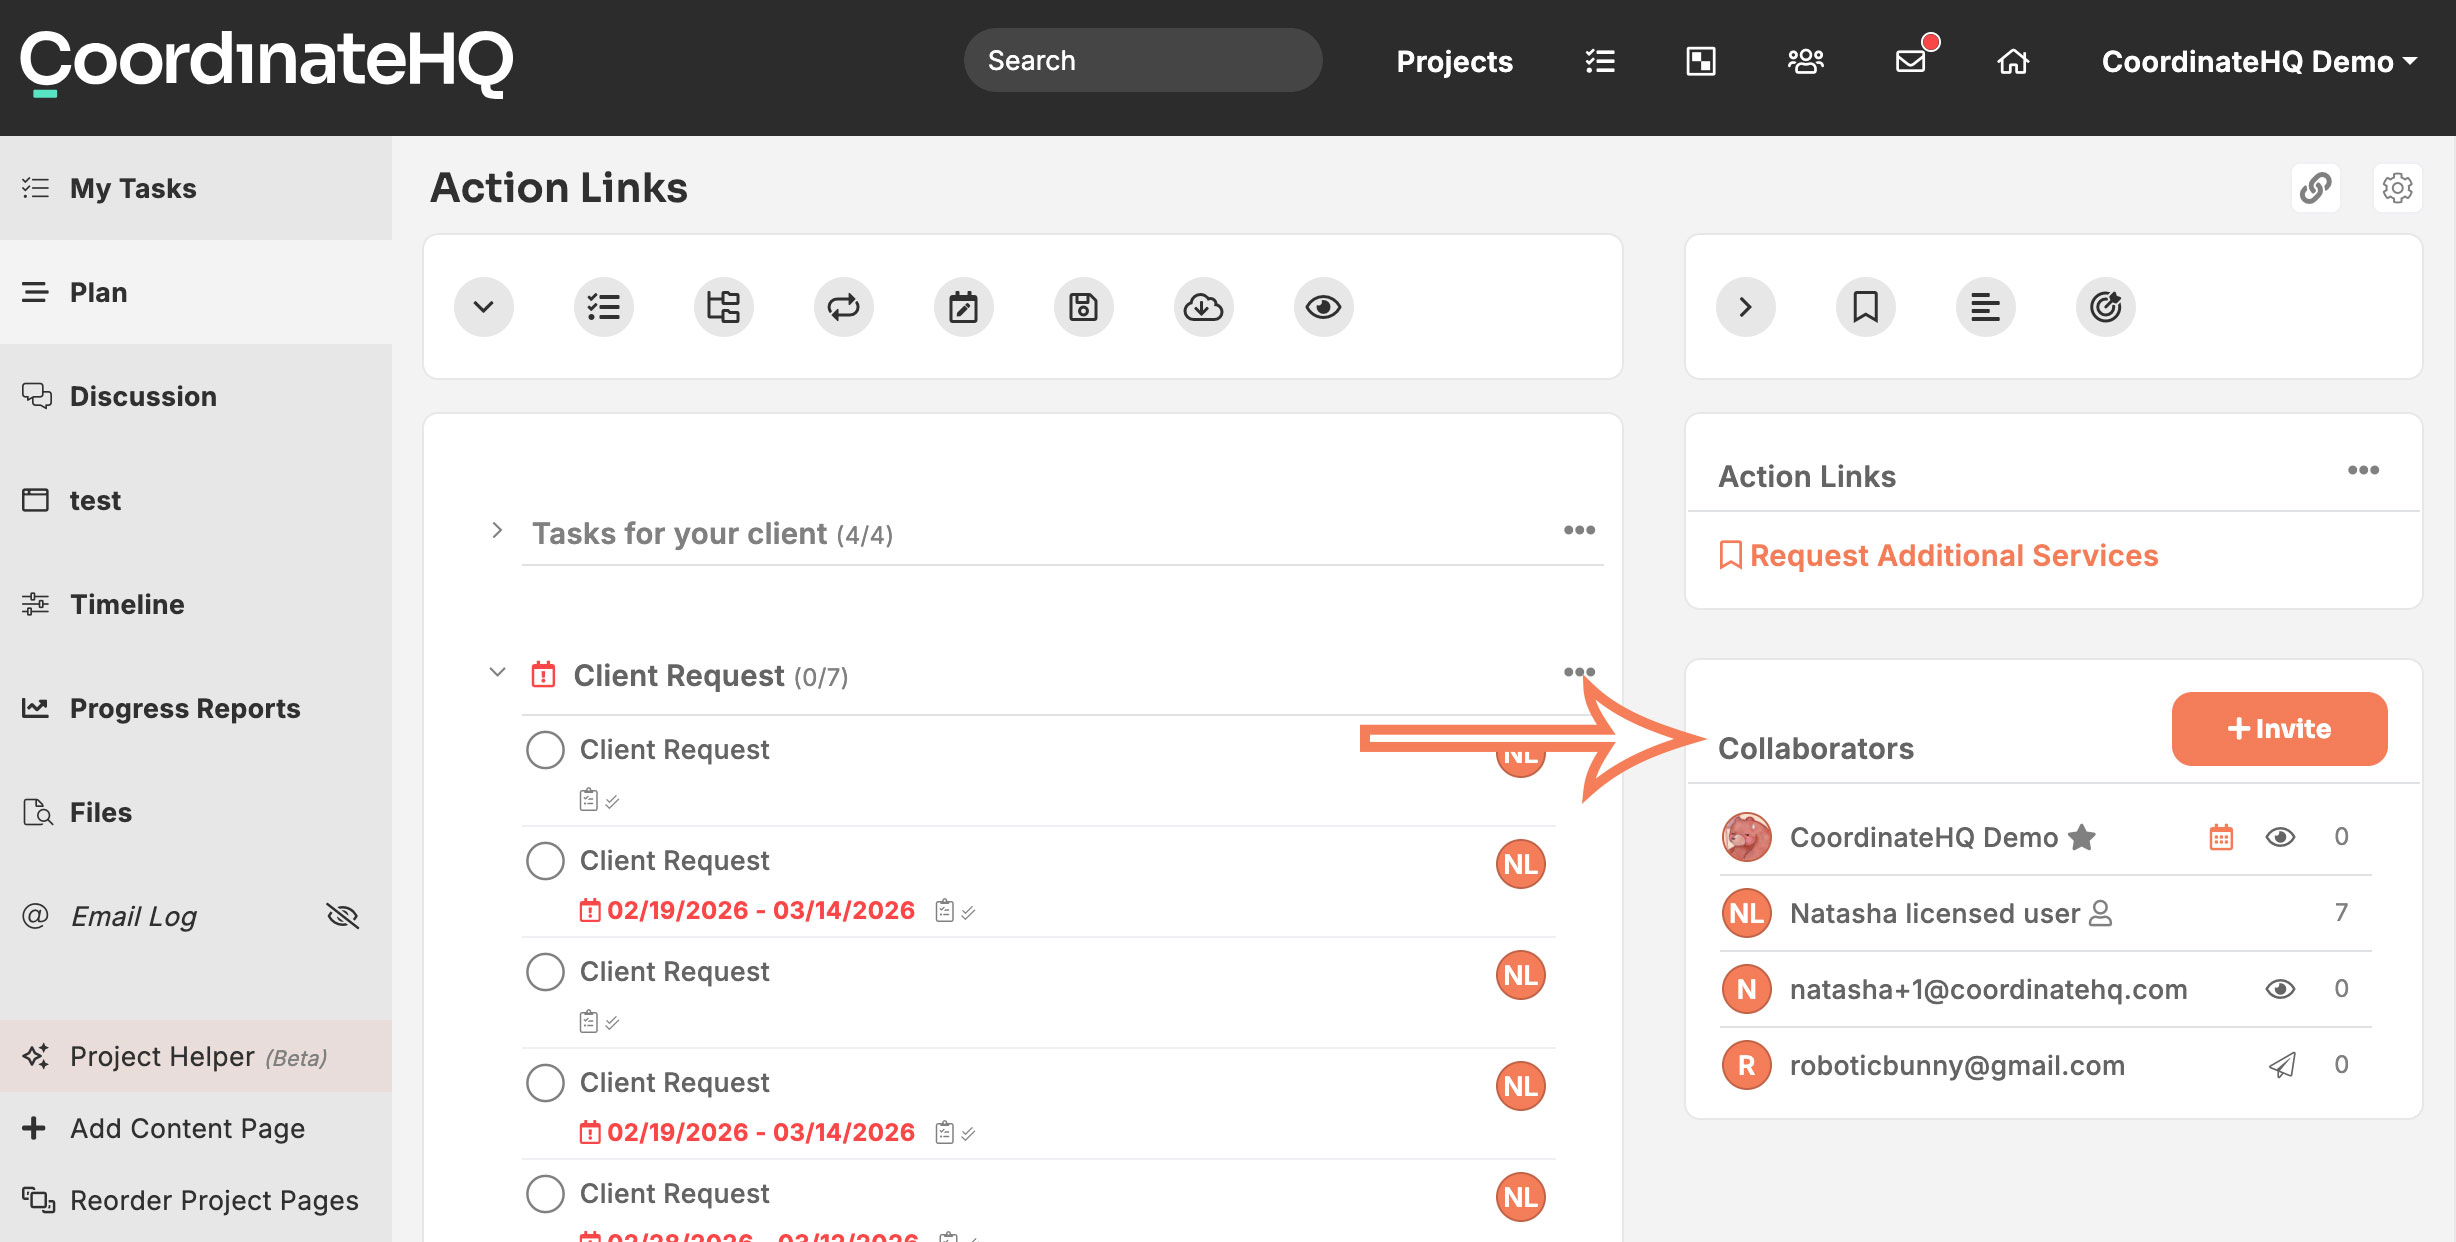Viewport: 2456px width, 1242px height.
Task: Open Project Helper (Beta)
Action: pyautogui.click(x=196, y=1056)
